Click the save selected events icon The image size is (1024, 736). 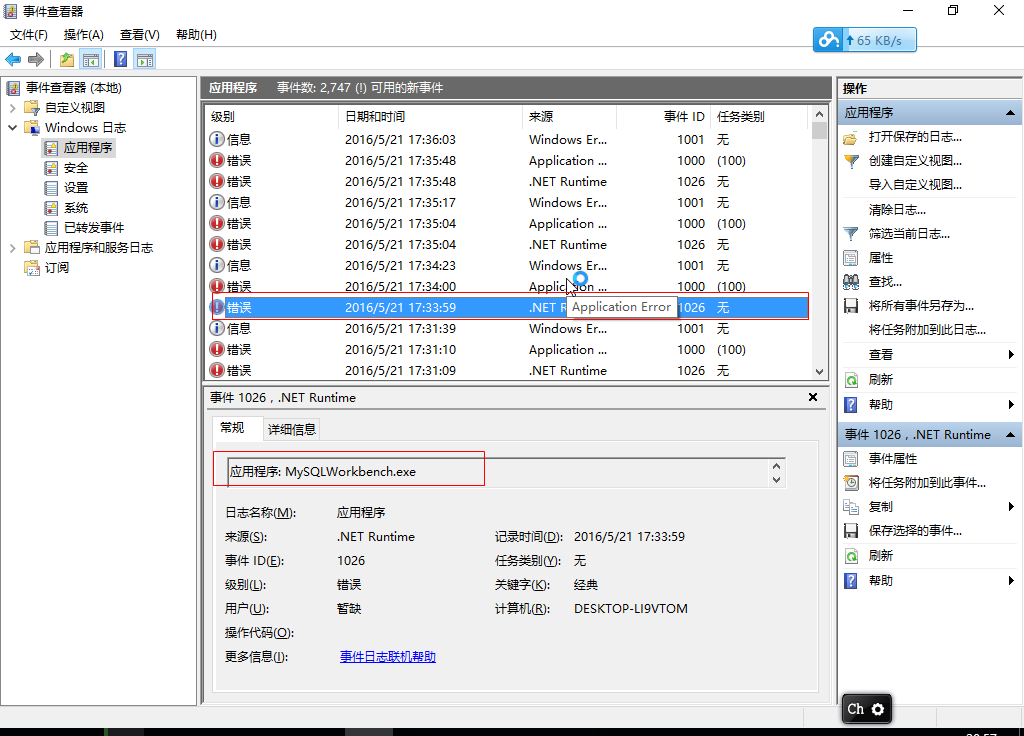851,531
